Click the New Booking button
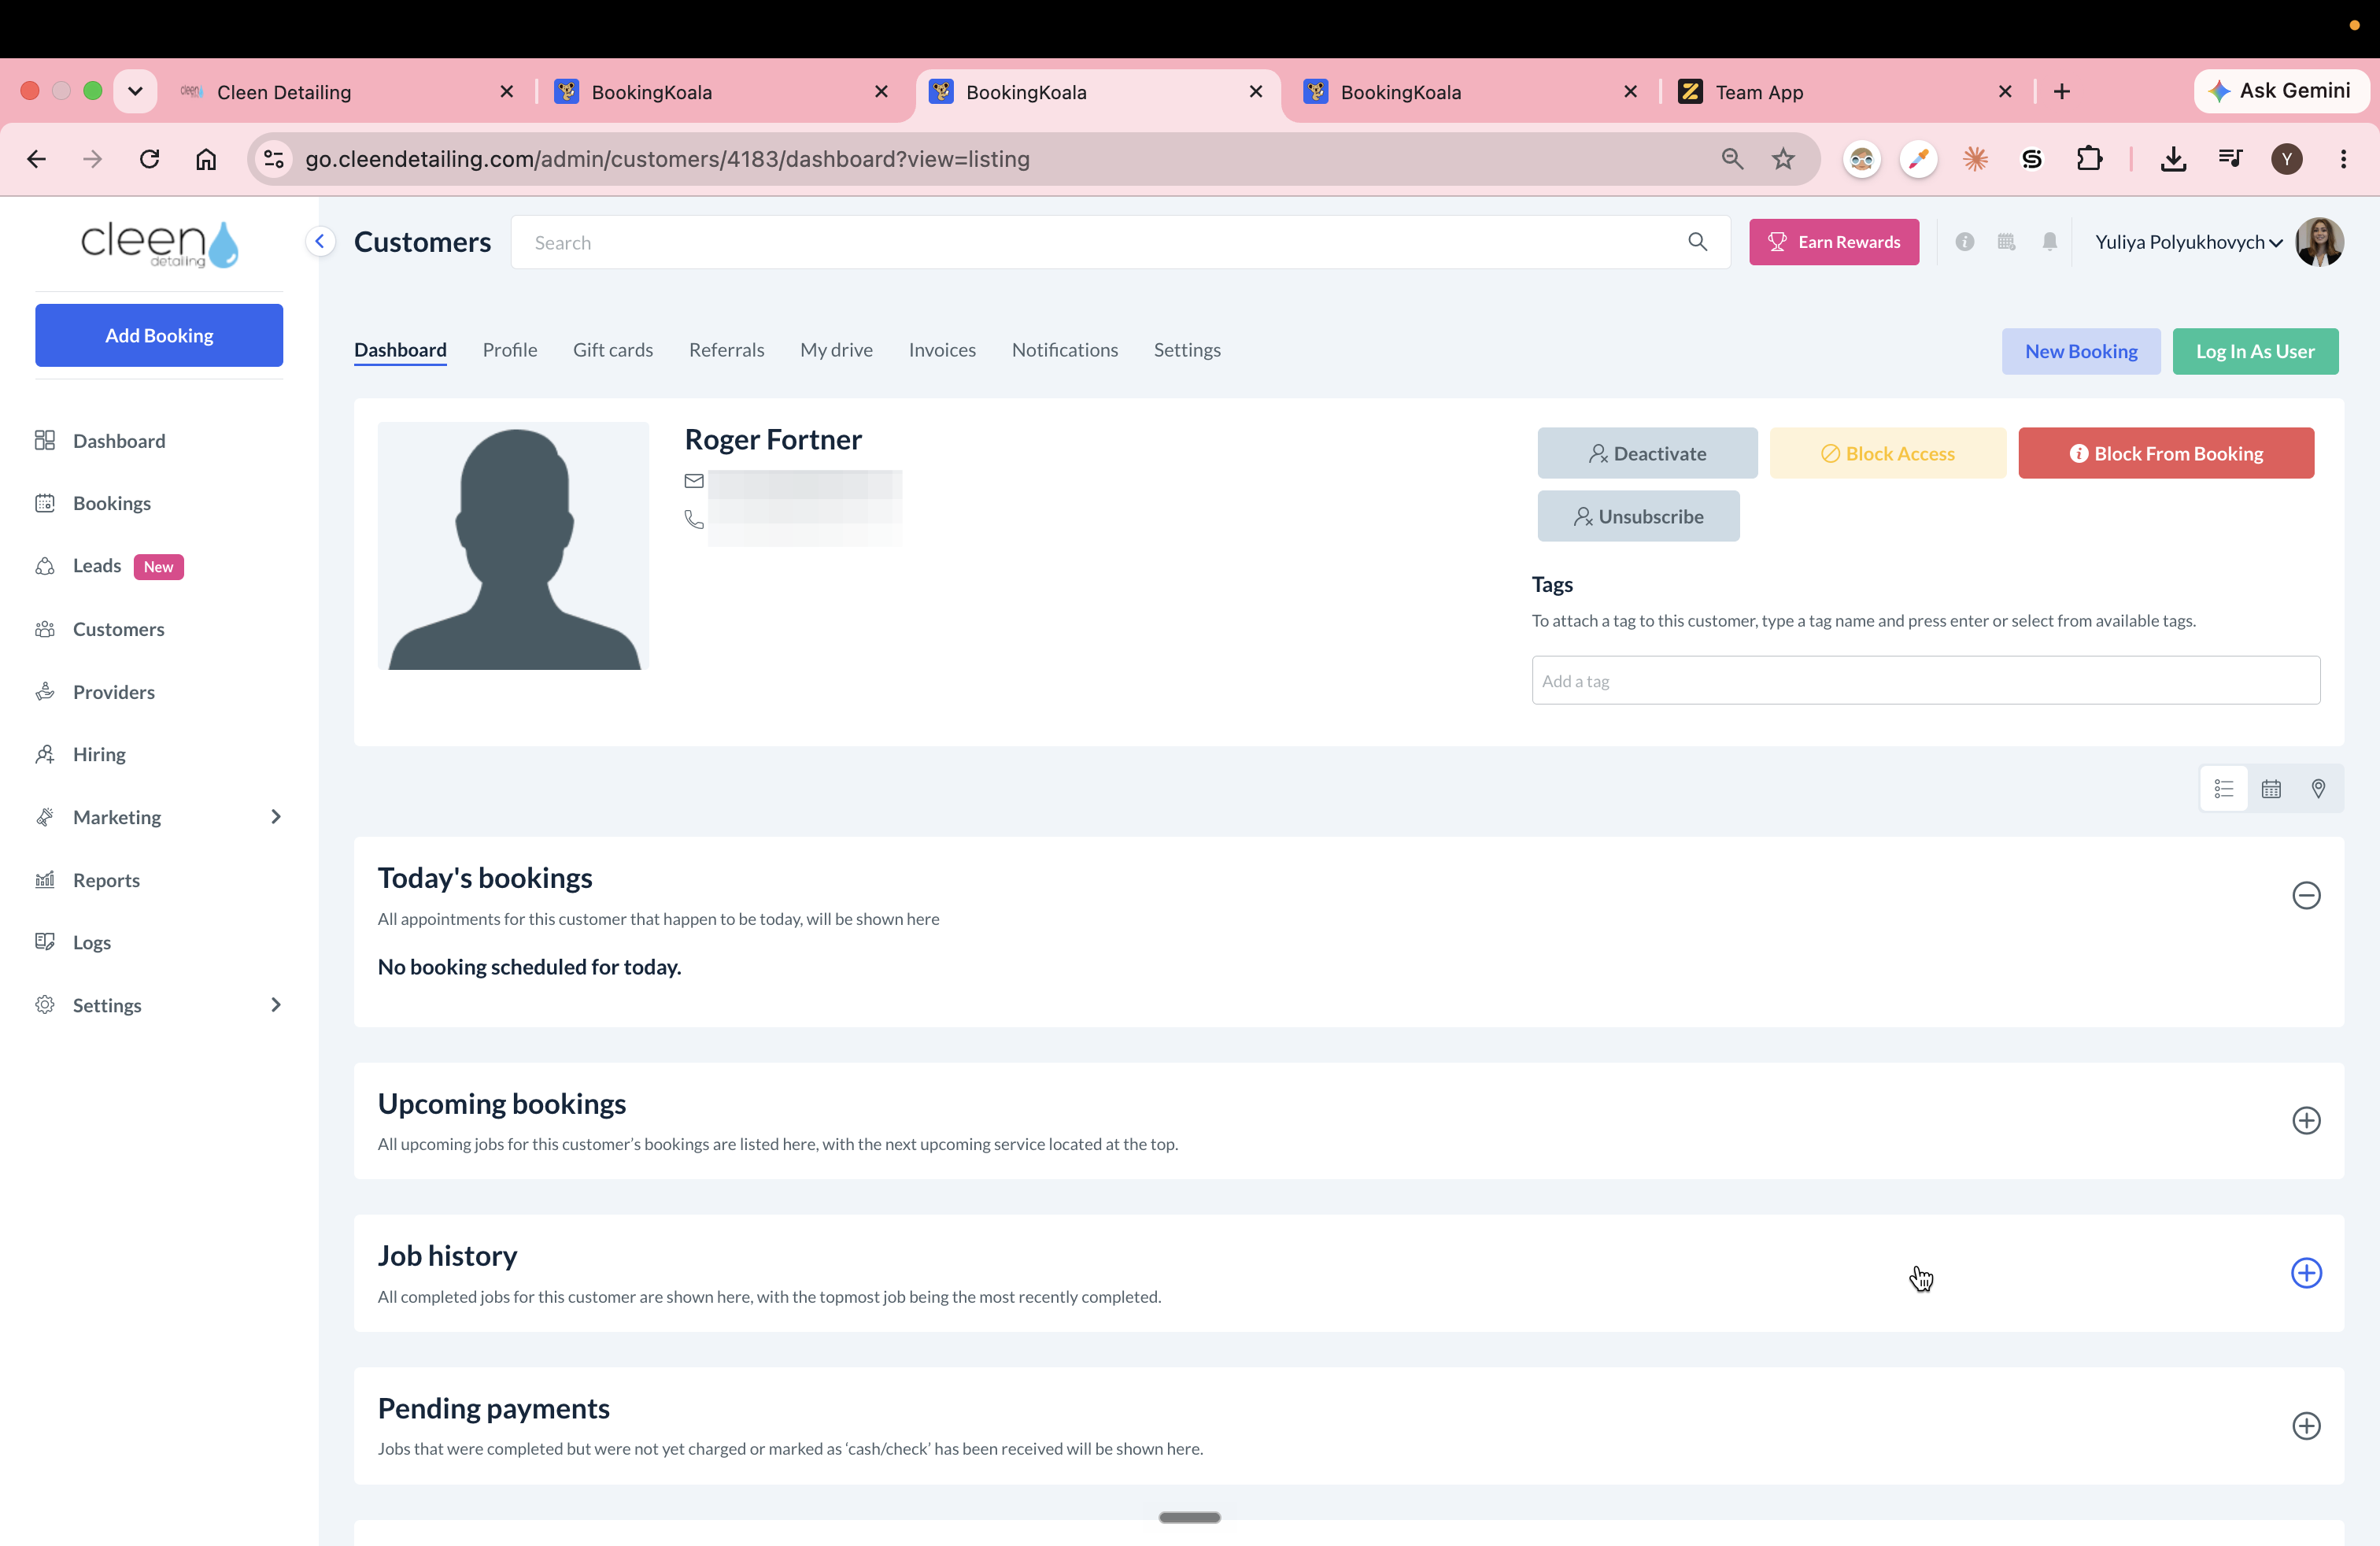2380x1546 pixels. point(2080,351)
